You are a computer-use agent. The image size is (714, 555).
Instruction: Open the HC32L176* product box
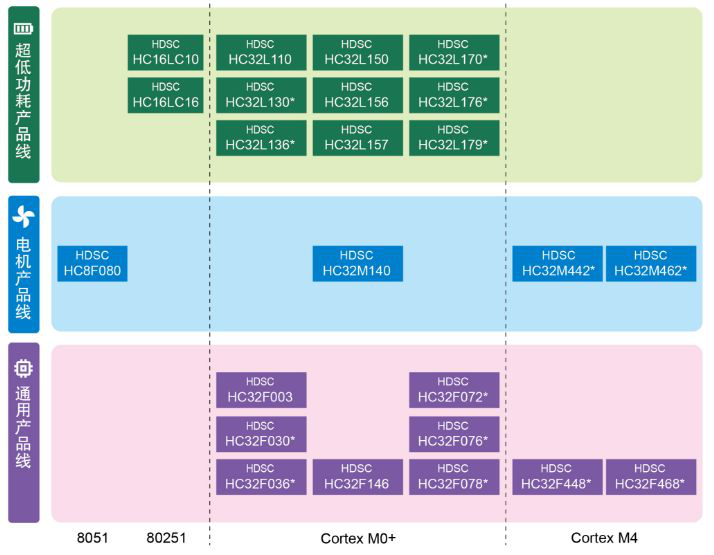(x=454, y=95)
